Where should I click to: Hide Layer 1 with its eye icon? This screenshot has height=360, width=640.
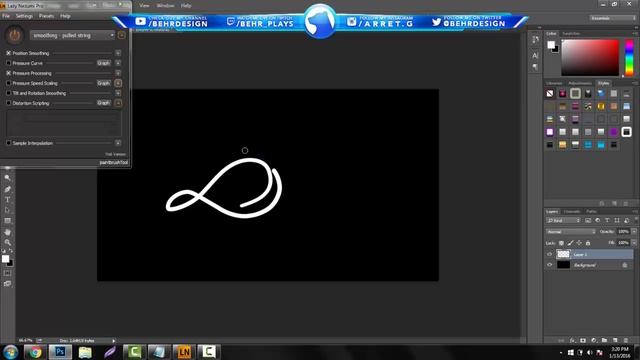click(x=549, y=254)
